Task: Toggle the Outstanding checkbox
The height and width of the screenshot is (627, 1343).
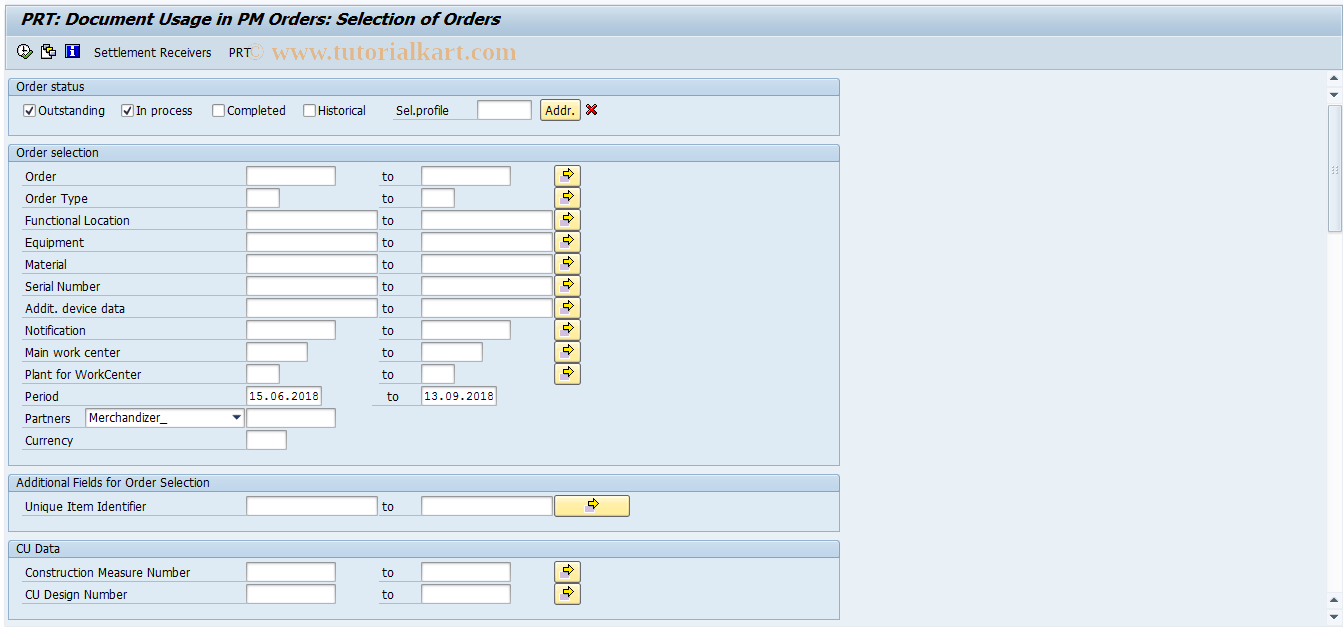Action: pos(29,111)
